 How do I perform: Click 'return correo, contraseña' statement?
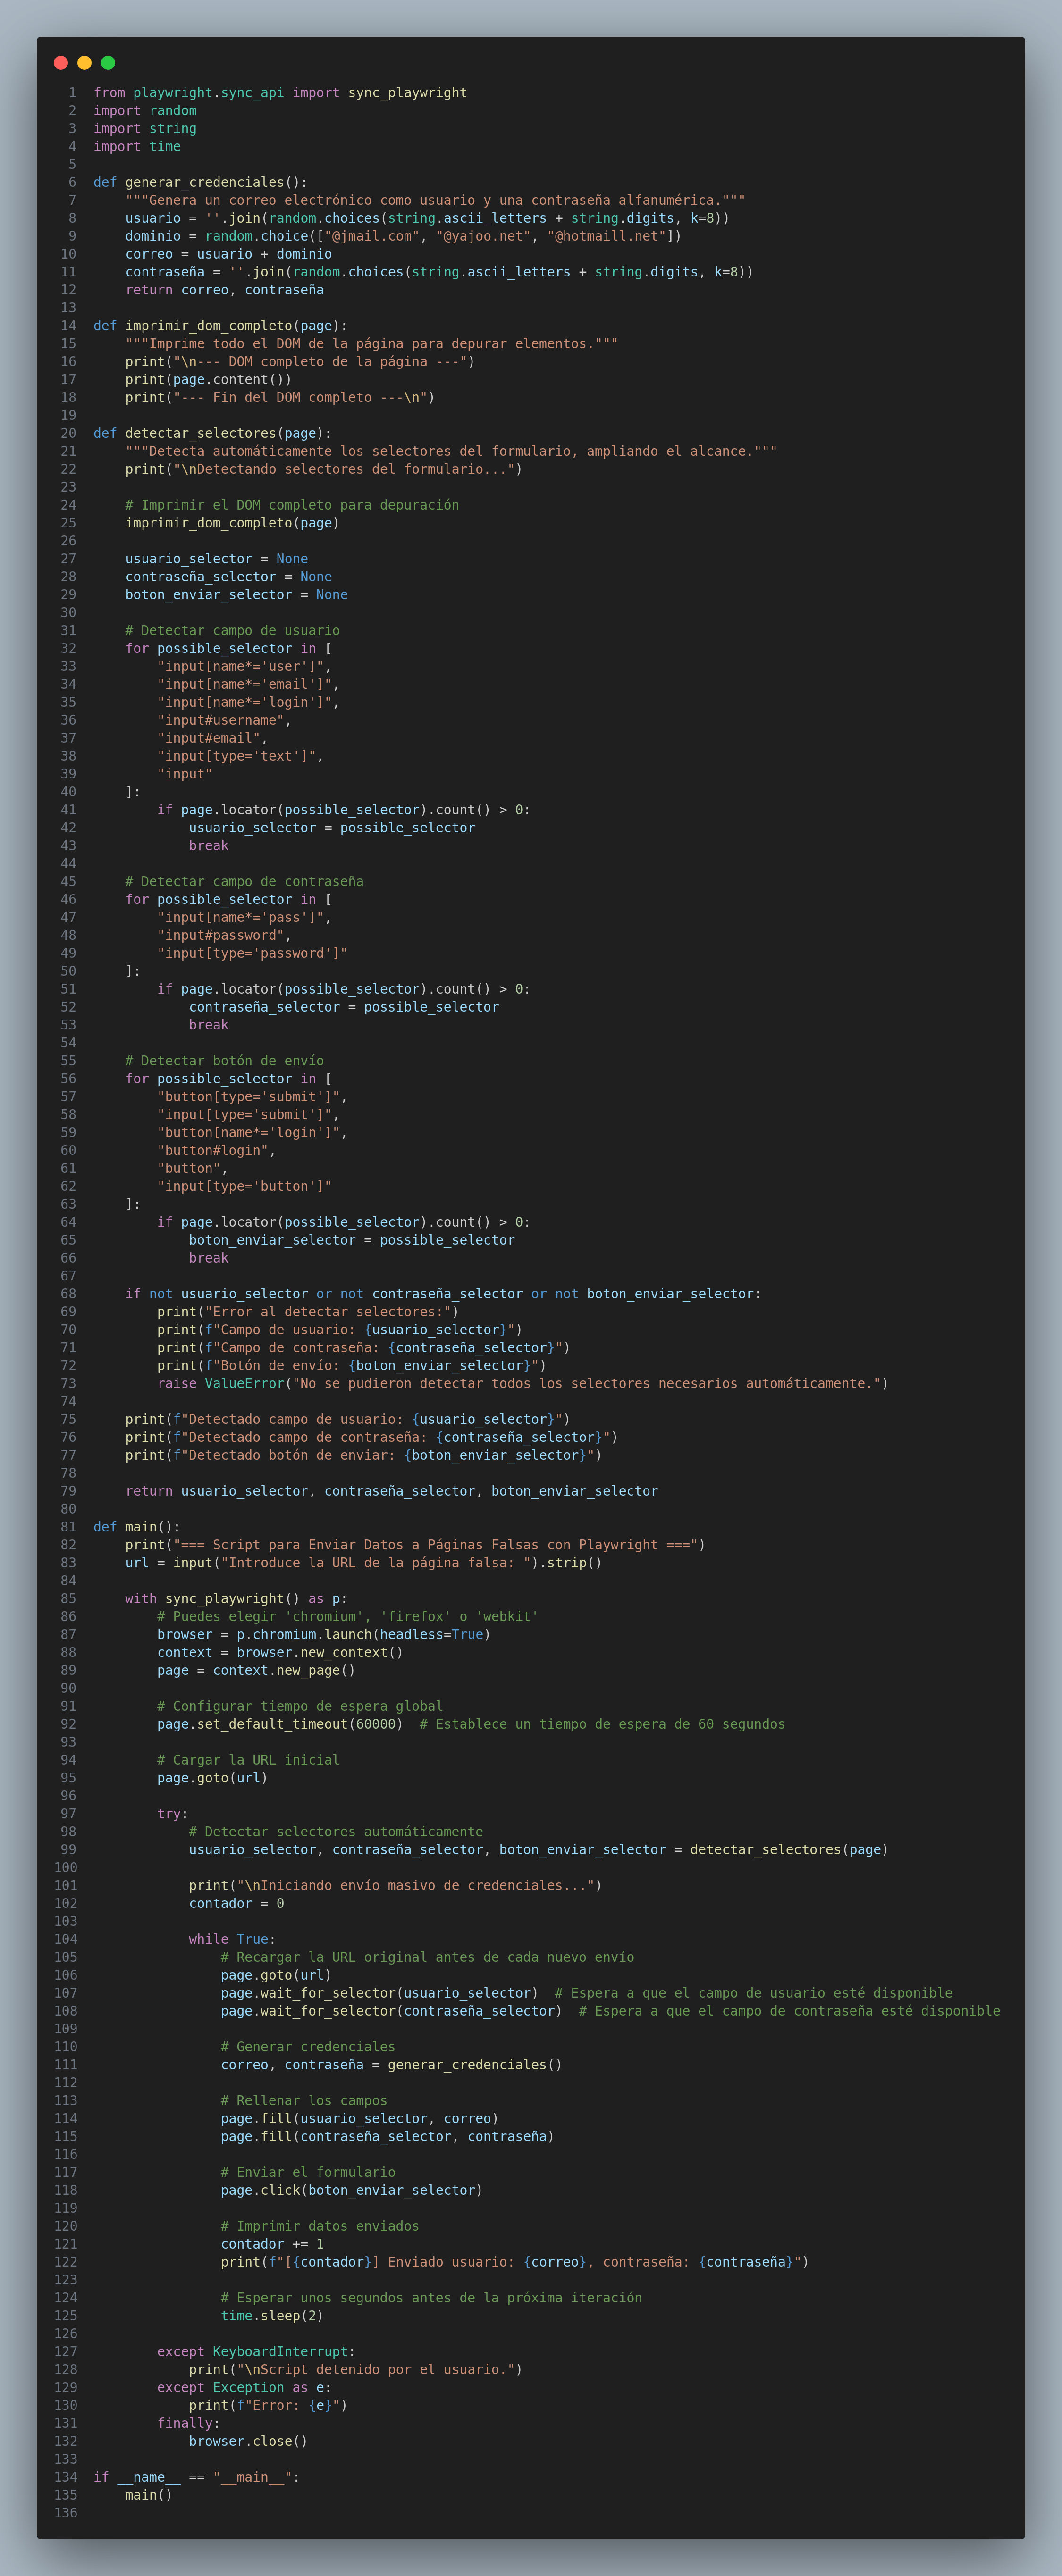point(224,290)
